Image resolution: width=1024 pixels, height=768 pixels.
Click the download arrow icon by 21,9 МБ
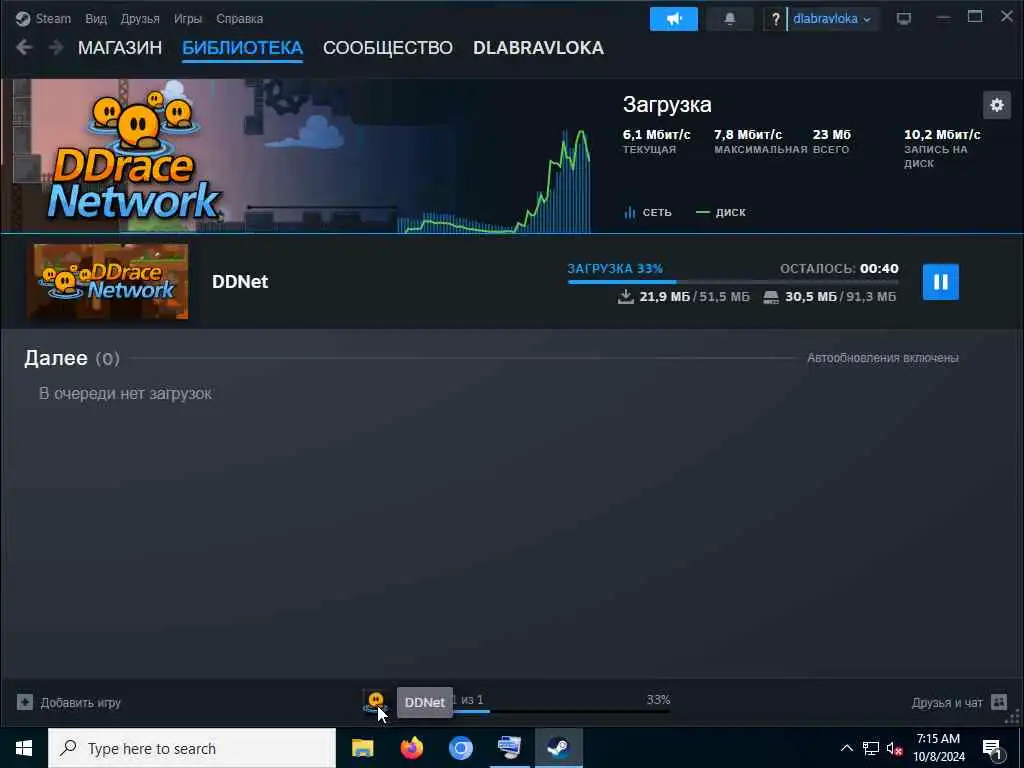(626, 296)
